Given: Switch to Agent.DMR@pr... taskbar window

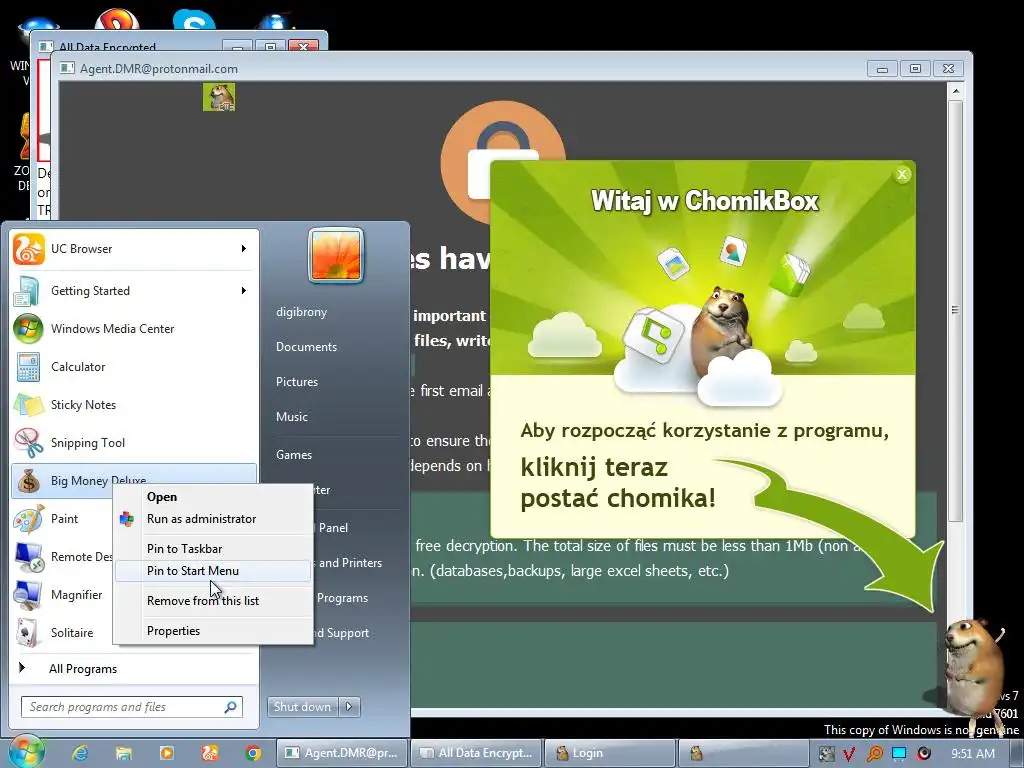Looking at the screenshot, I should coord(344,753).
